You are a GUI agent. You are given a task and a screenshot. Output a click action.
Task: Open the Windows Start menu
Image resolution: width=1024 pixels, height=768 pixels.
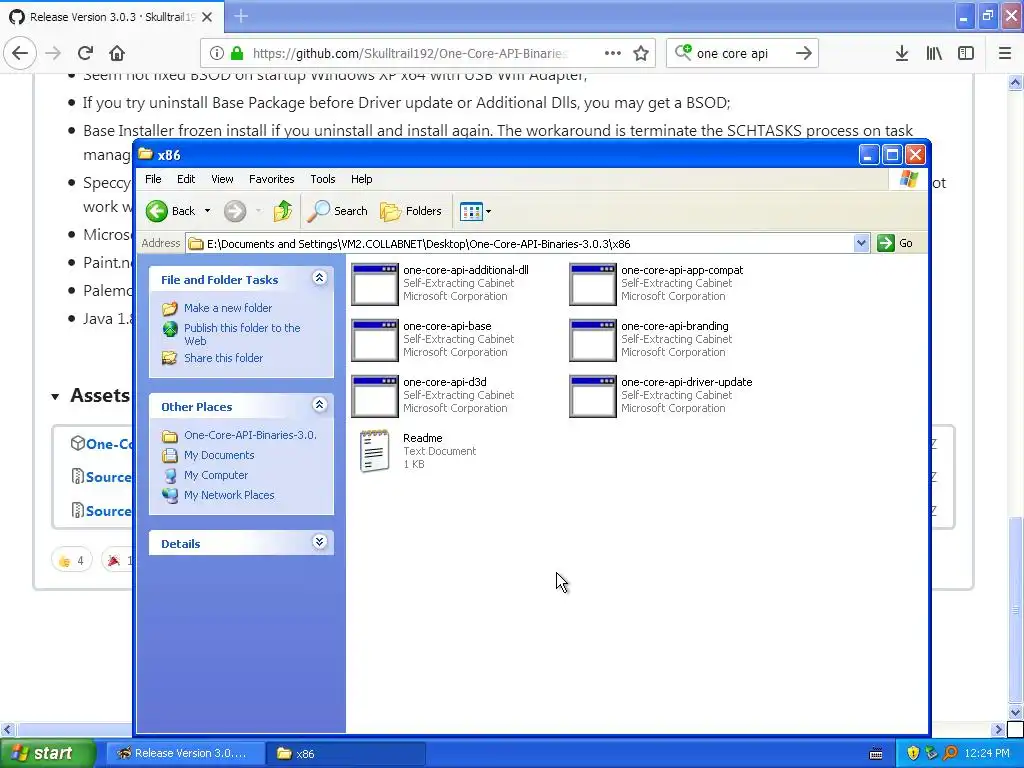pos(47,754)
